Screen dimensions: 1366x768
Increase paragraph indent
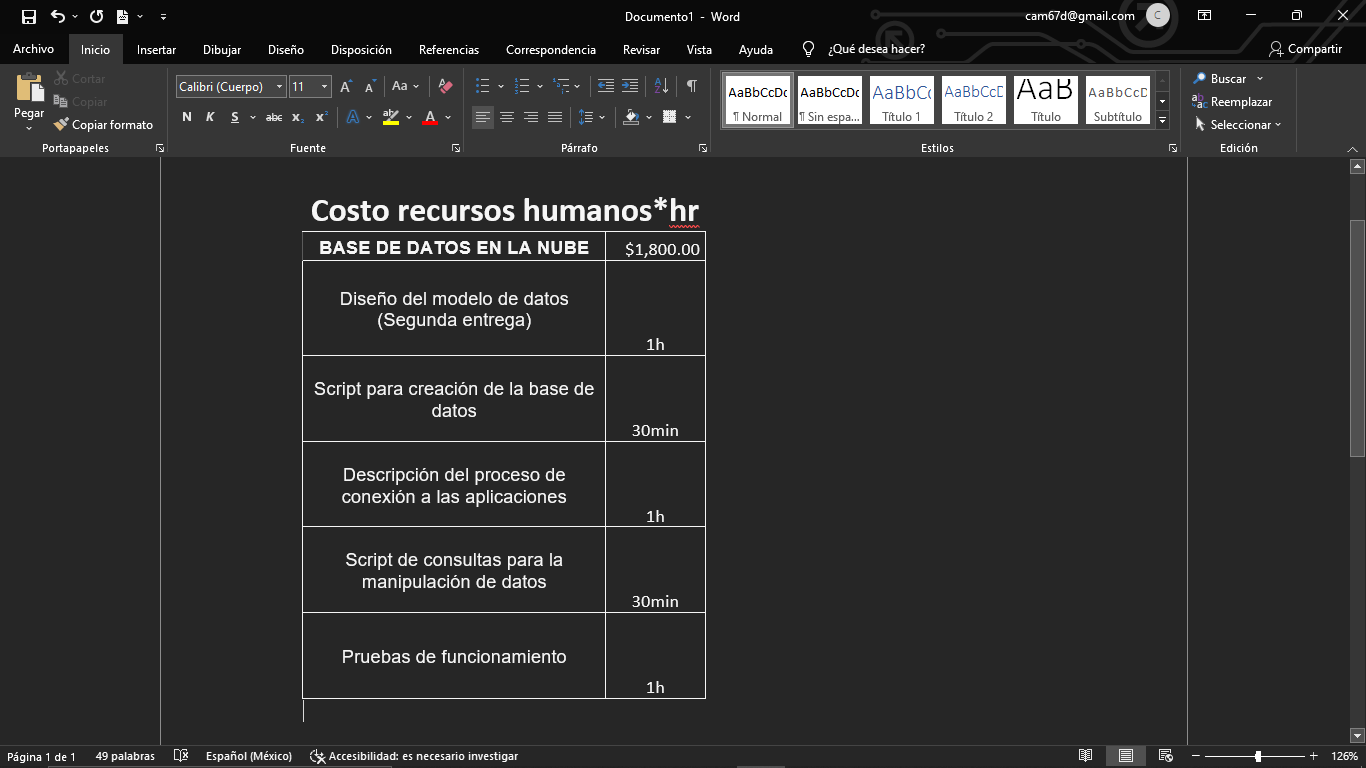pyautogui.click(x=629, y=87)
